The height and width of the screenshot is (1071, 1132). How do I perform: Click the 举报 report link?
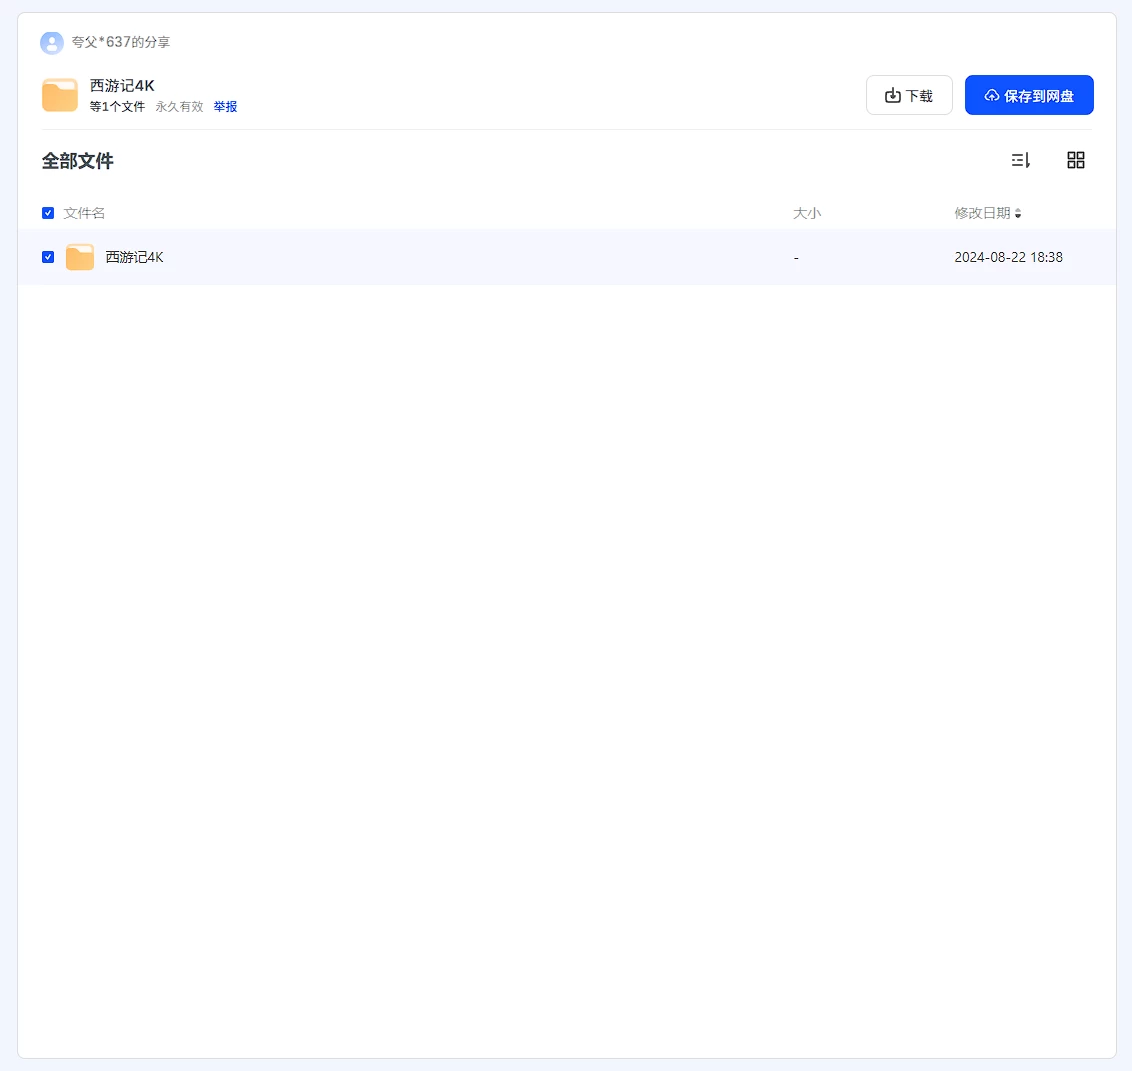225,107
